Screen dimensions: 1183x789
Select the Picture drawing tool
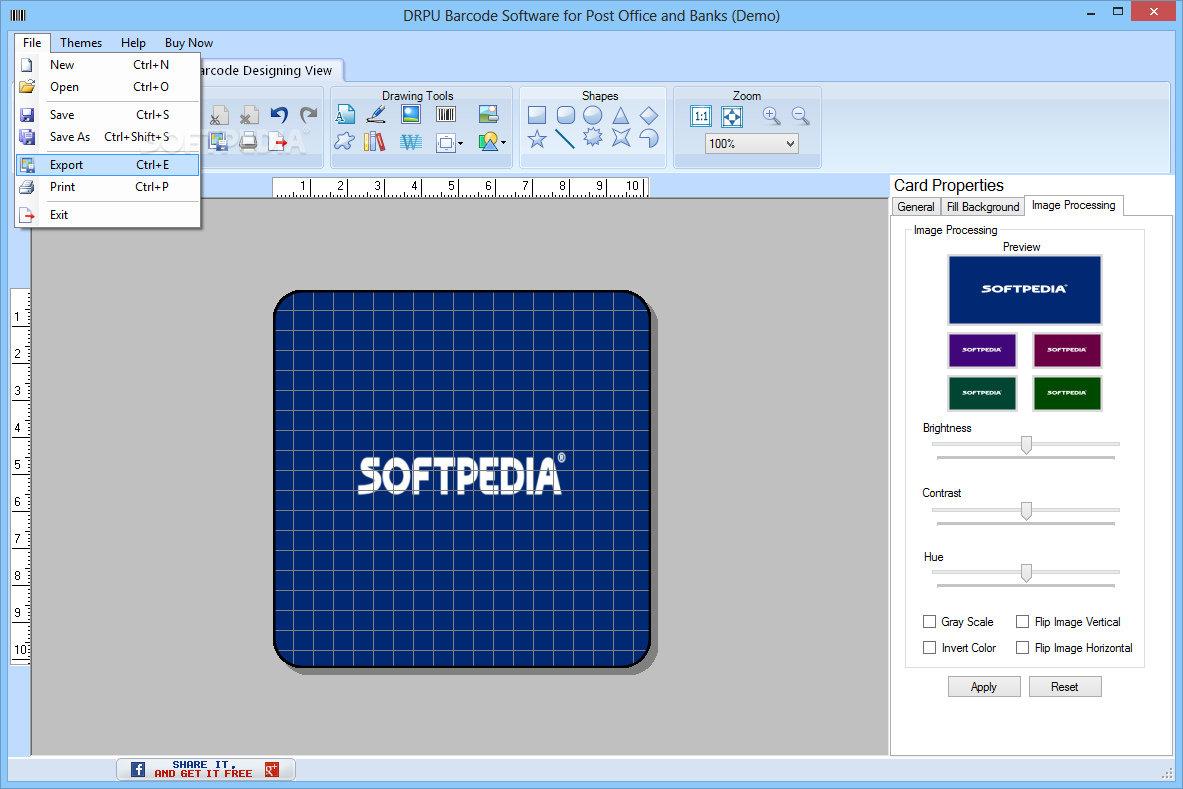[411, 115]
